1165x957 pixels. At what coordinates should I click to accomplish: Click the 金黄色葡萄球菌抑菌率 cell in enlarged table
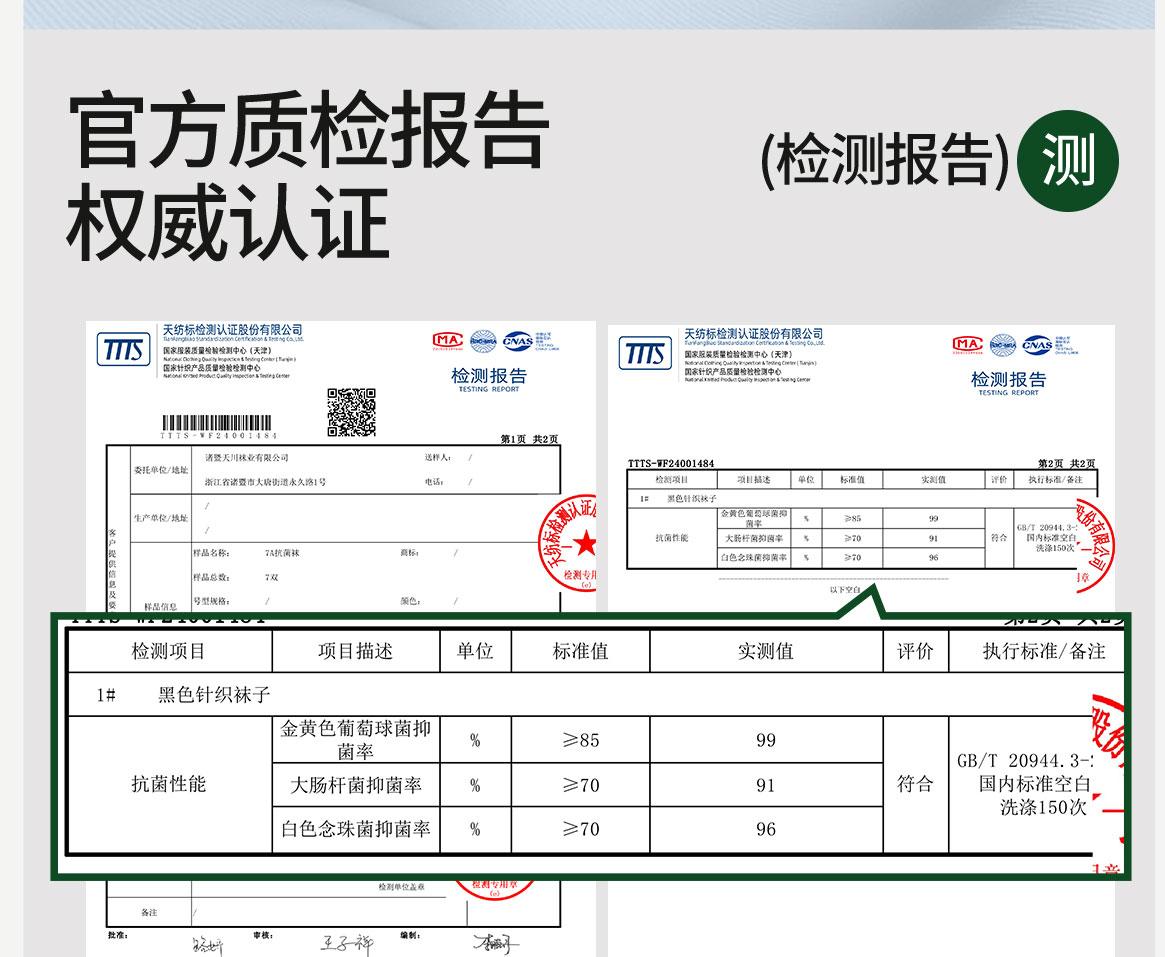tap(356, 740)
